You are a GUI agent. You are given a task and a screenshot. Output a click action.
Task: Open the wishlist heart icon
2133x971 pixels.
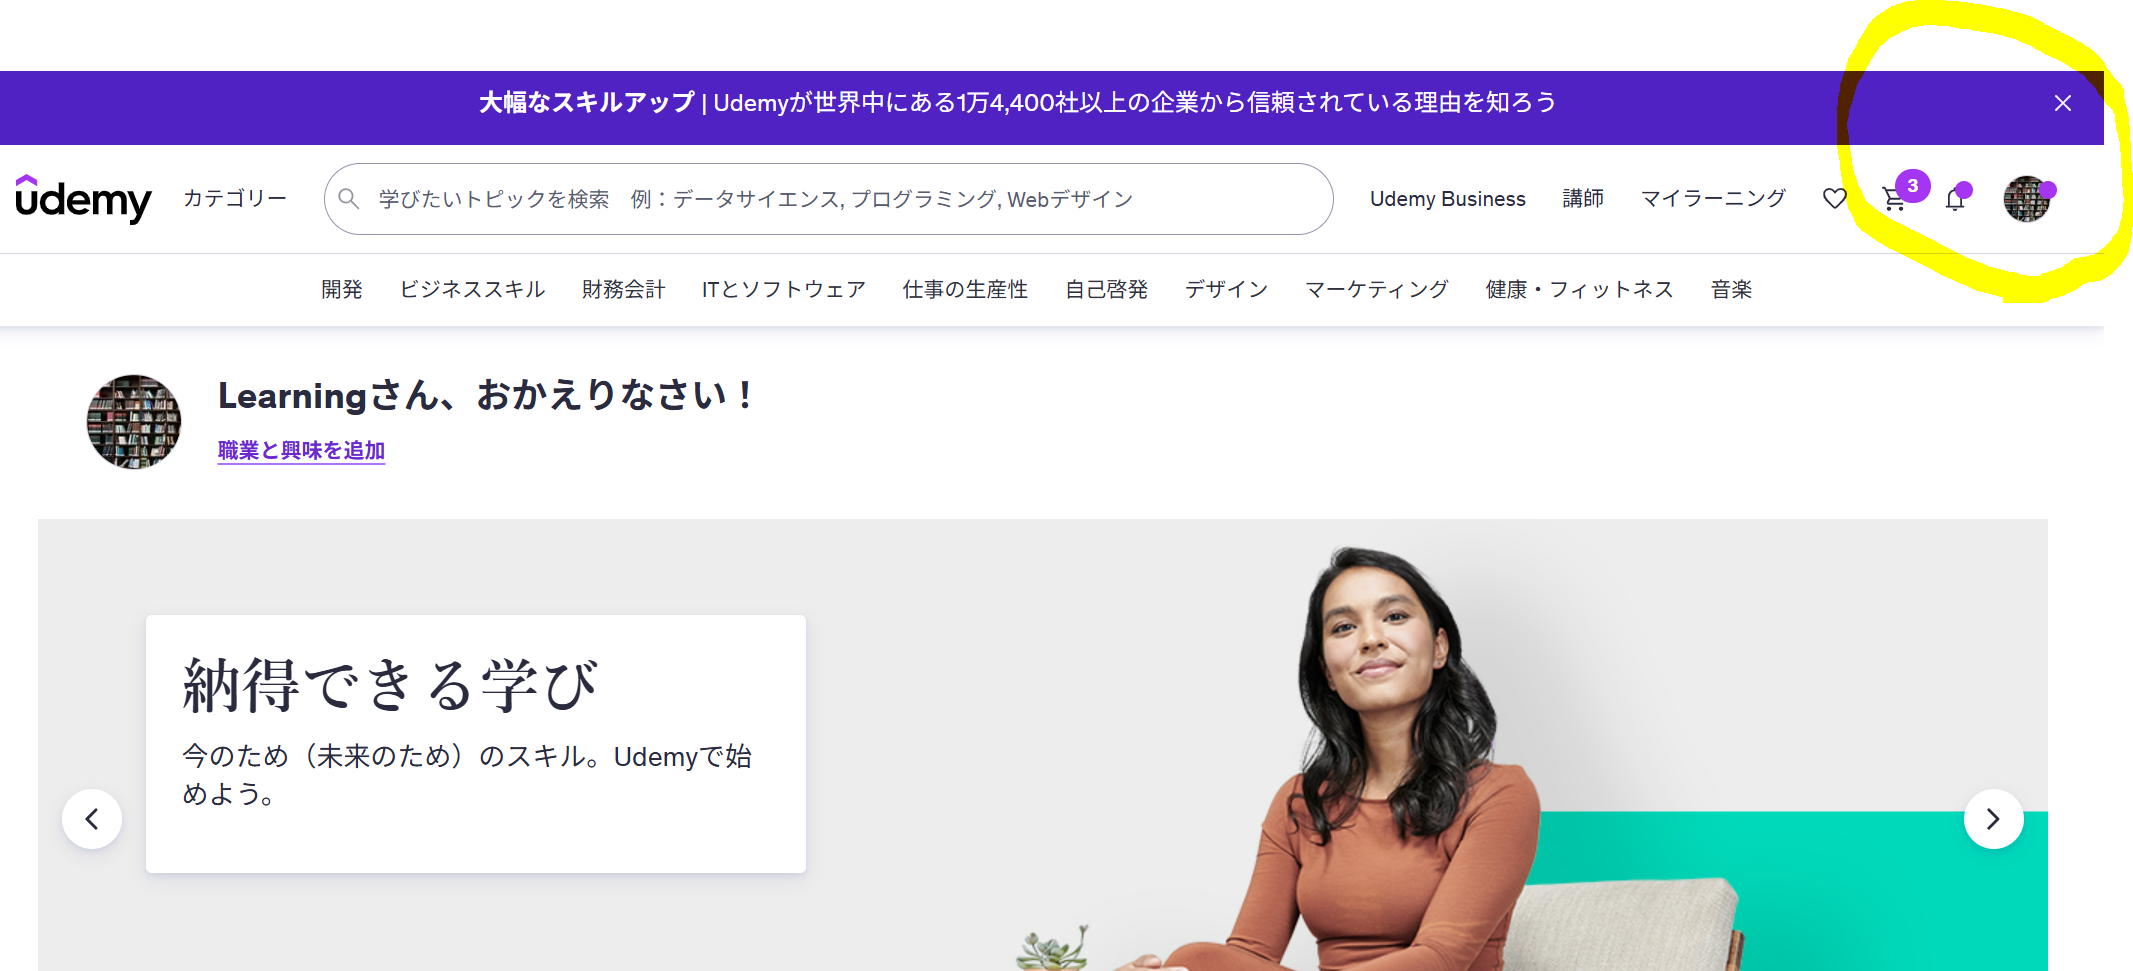1834,198
